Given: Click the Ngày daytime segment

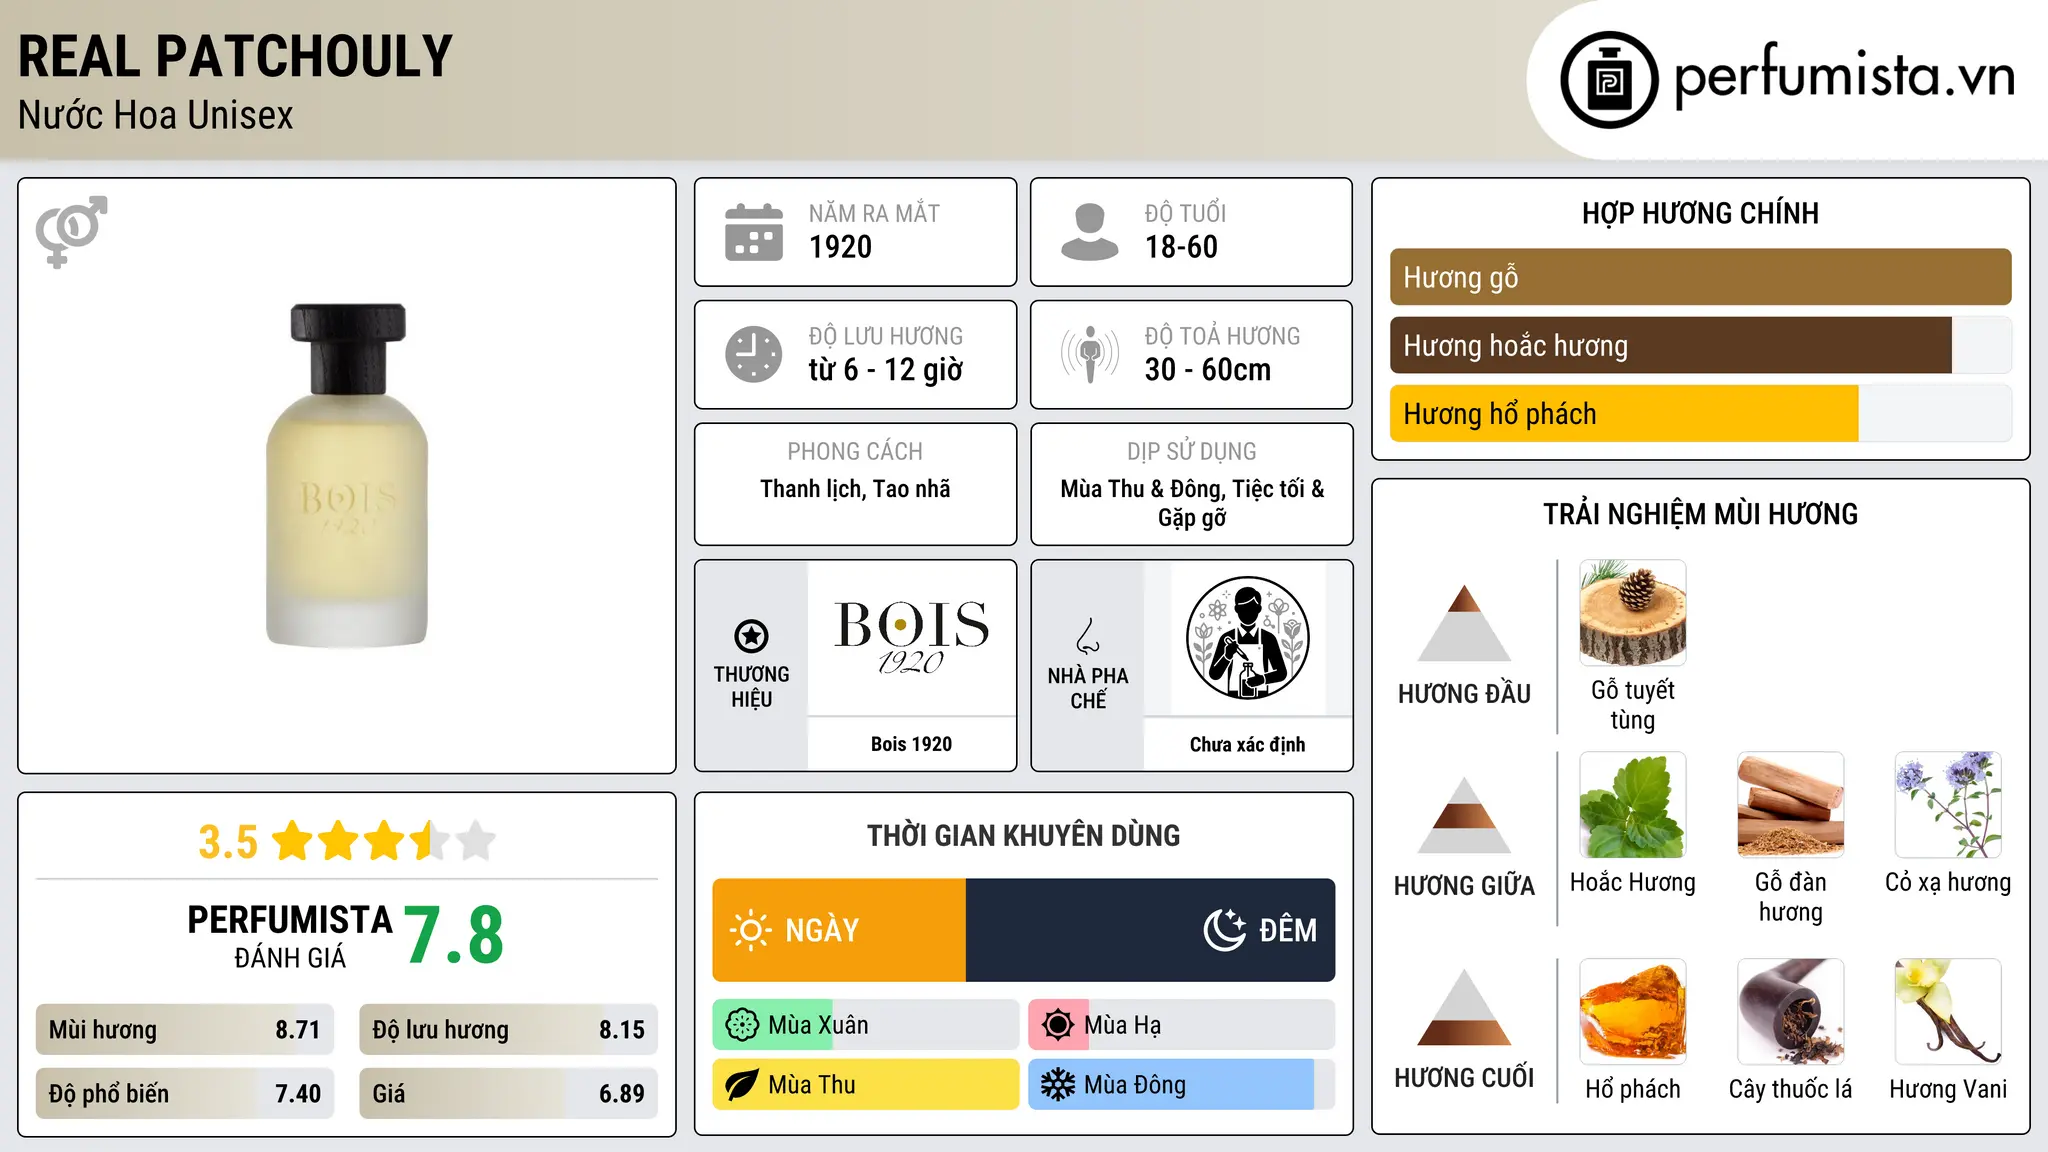Looking at the screenshot, I should coord(839,930).
